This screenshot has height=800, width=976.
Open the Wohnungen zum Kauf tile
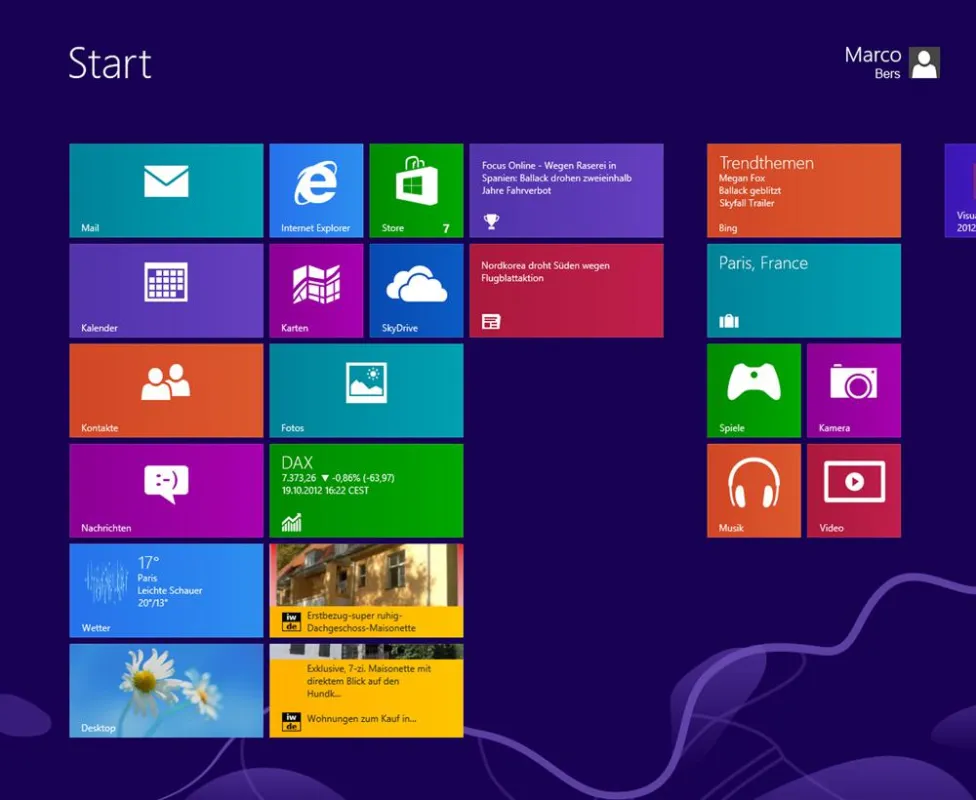click(x=367, y=690)
